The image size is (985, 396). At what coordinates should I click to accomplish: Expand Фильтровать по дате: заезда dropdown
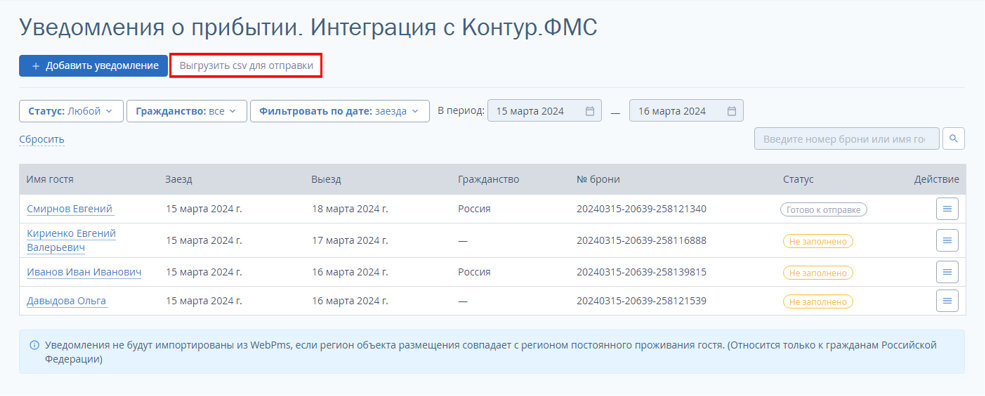[x=340, y=111]
